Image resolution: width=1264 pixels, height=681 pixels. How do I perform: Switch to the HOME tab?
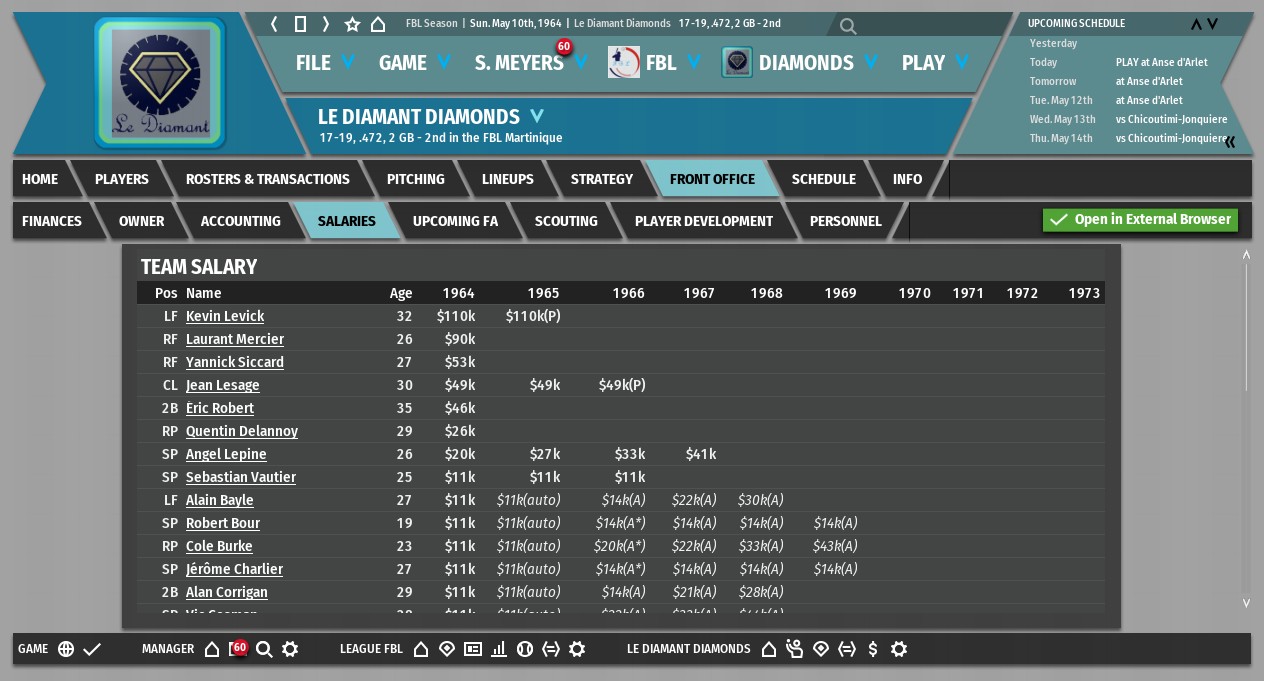[x=40, y=179]
